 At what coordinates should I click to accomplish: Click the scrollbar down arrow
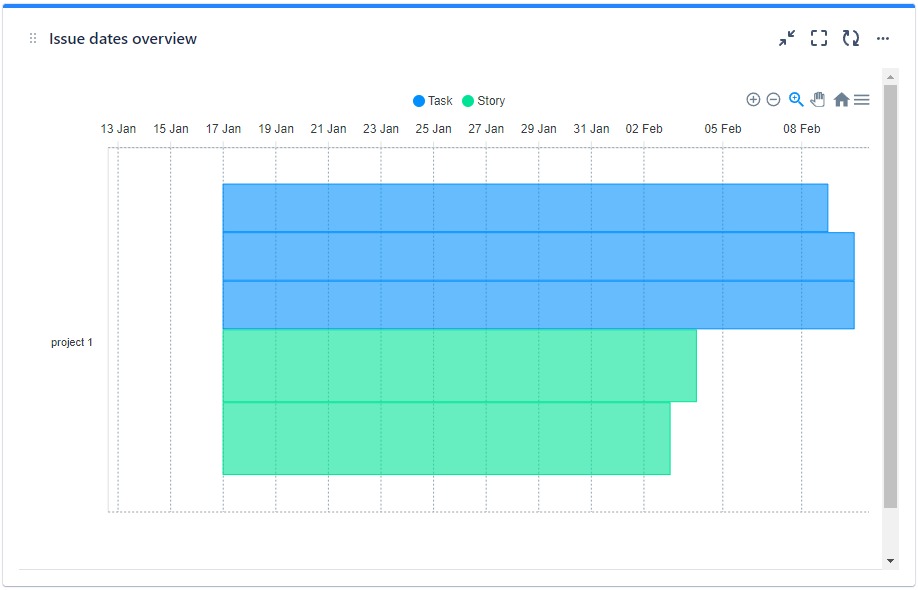tap(890, 561)
